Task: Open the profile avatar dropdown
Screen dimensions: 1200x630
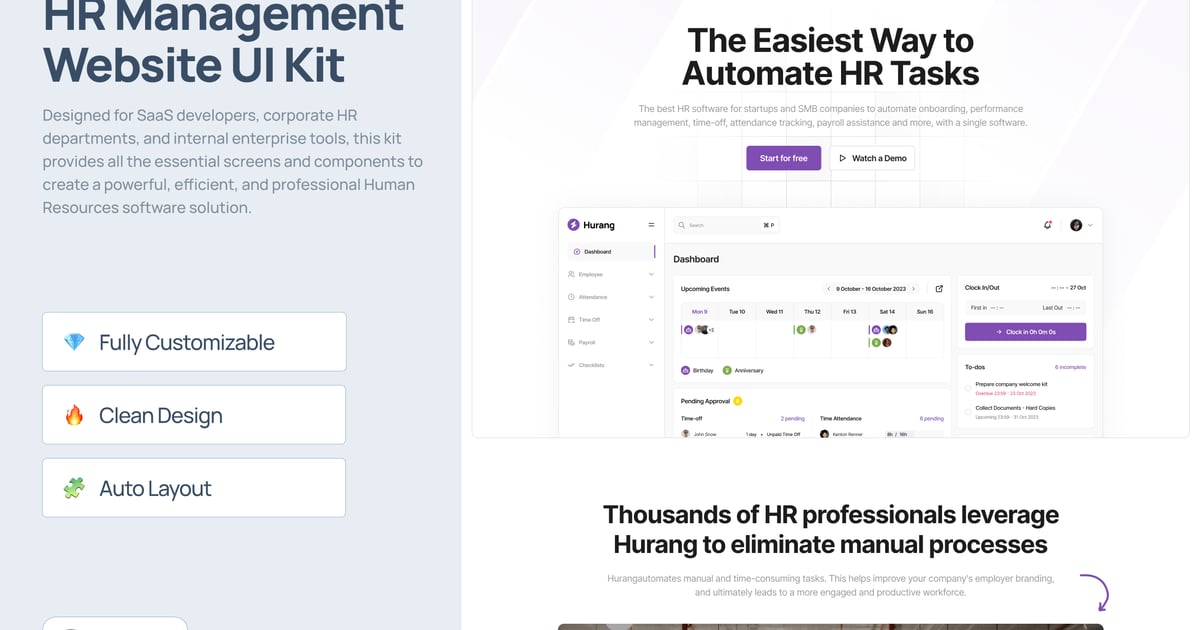Action: coord(1076,225)
